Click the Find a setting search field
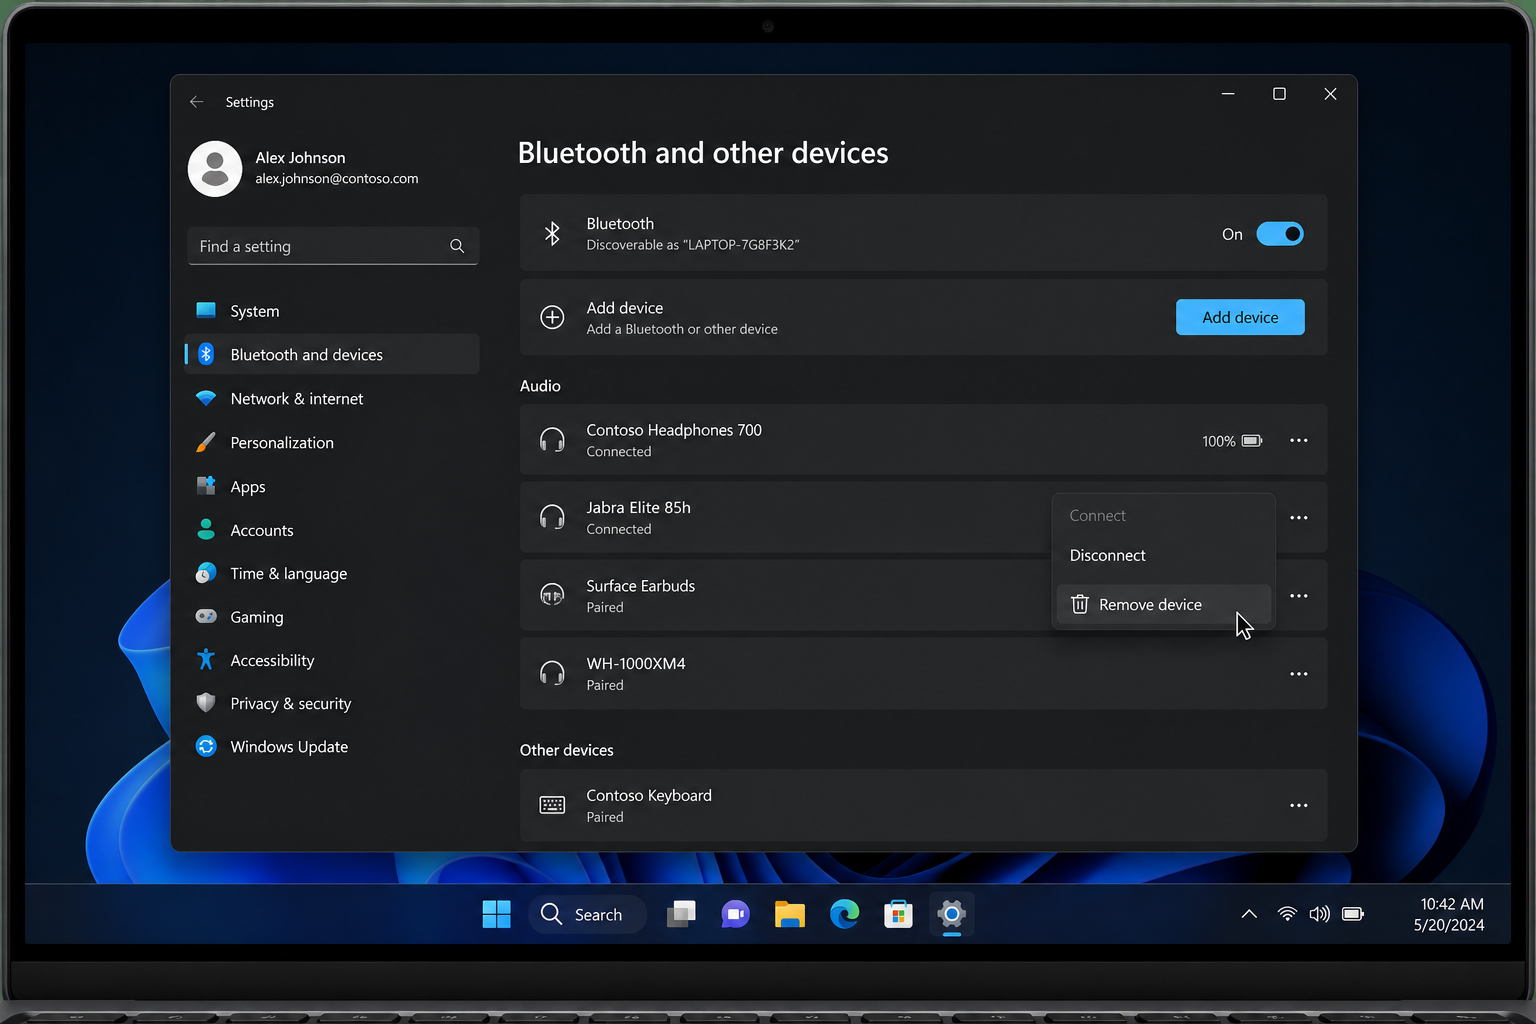Image resolution: width=1536 pixels, height=1024 pixels. [x=332, y=246]
